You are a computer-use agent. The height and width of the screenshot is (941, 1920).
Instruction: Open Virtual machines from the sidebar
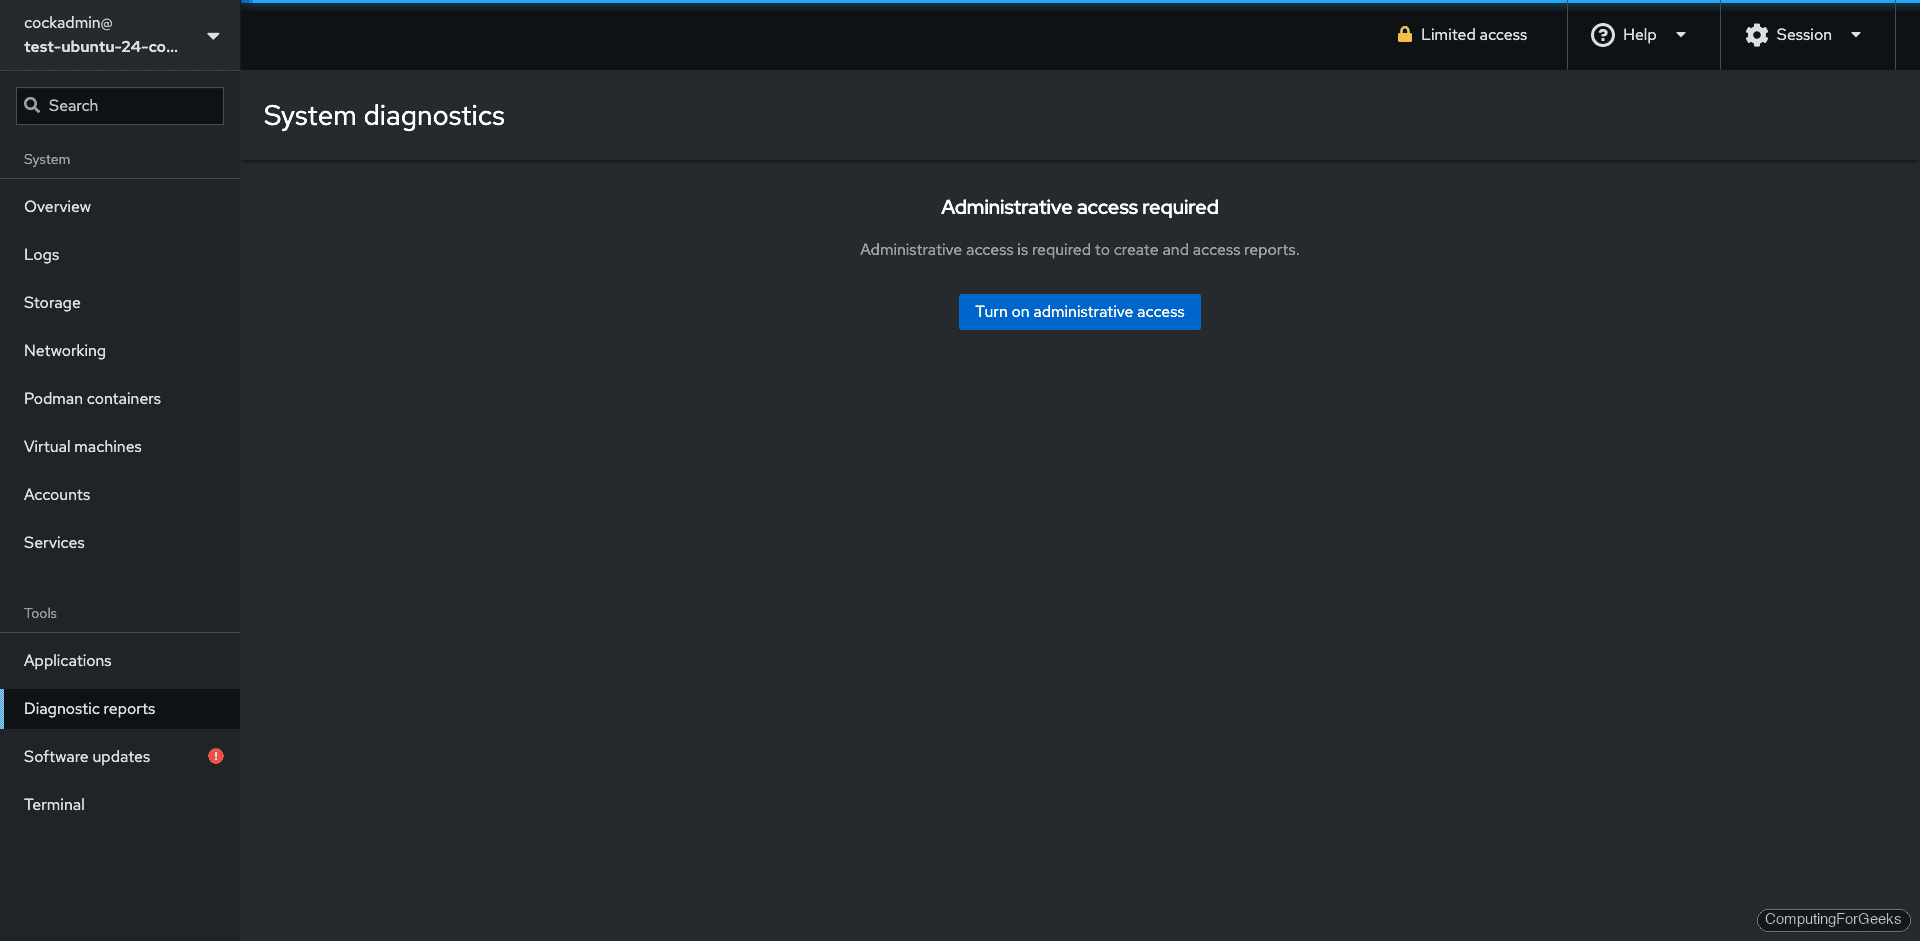tap(82, 446)
